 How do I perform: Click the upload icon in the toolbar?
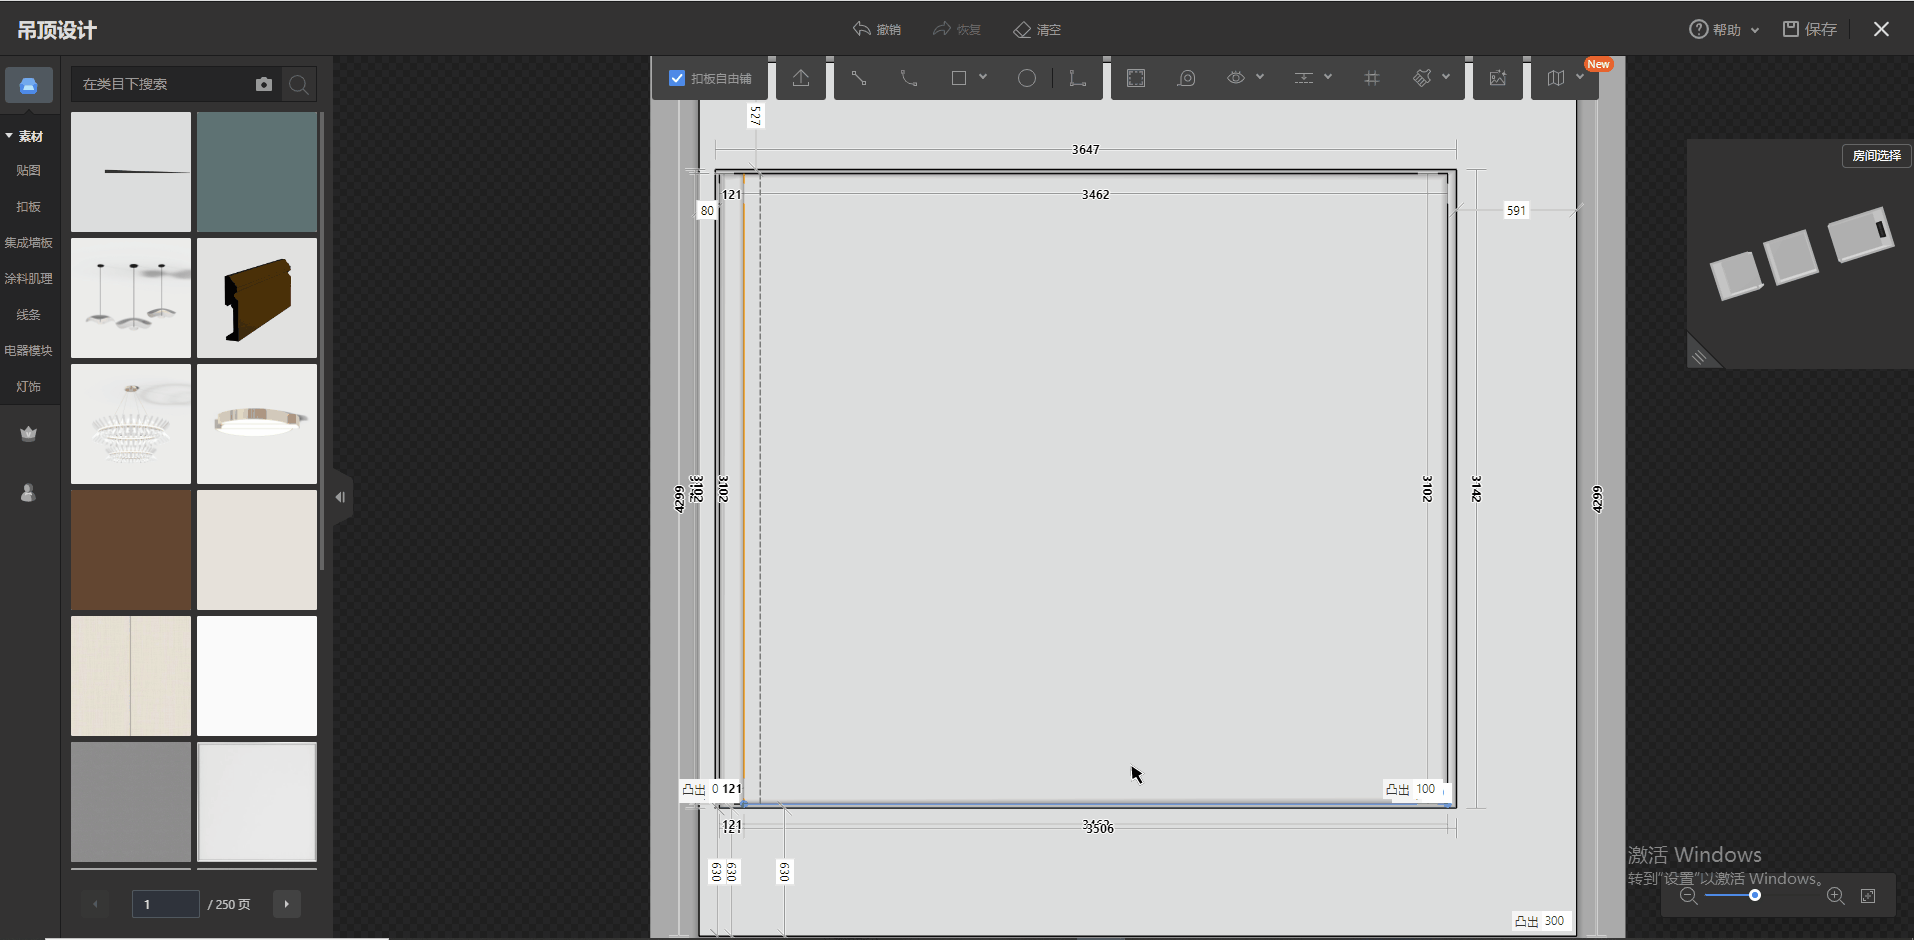(801, 78)
